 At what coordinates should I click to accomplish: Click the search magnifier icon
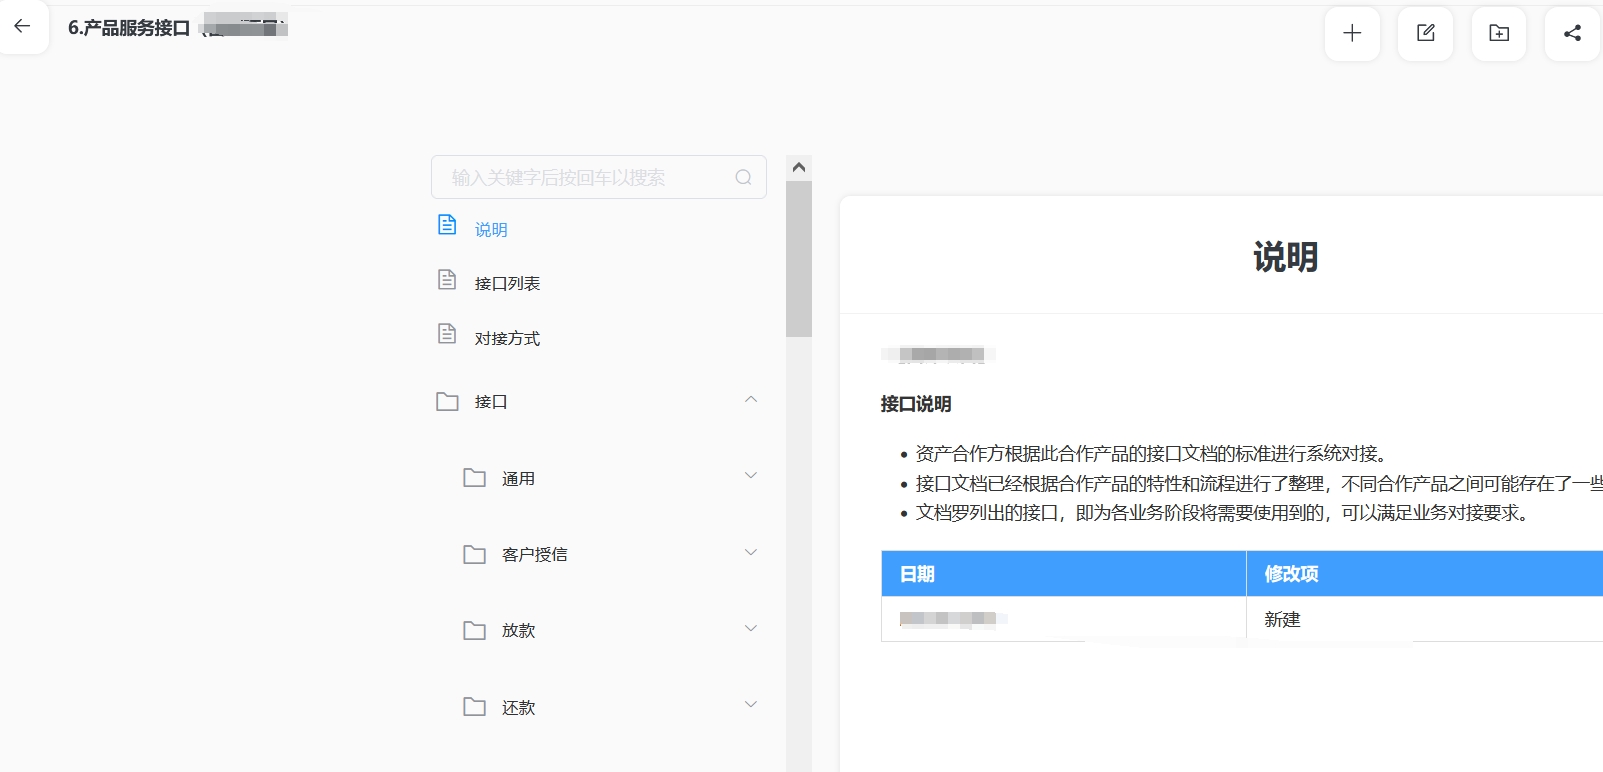pos(743,177)
